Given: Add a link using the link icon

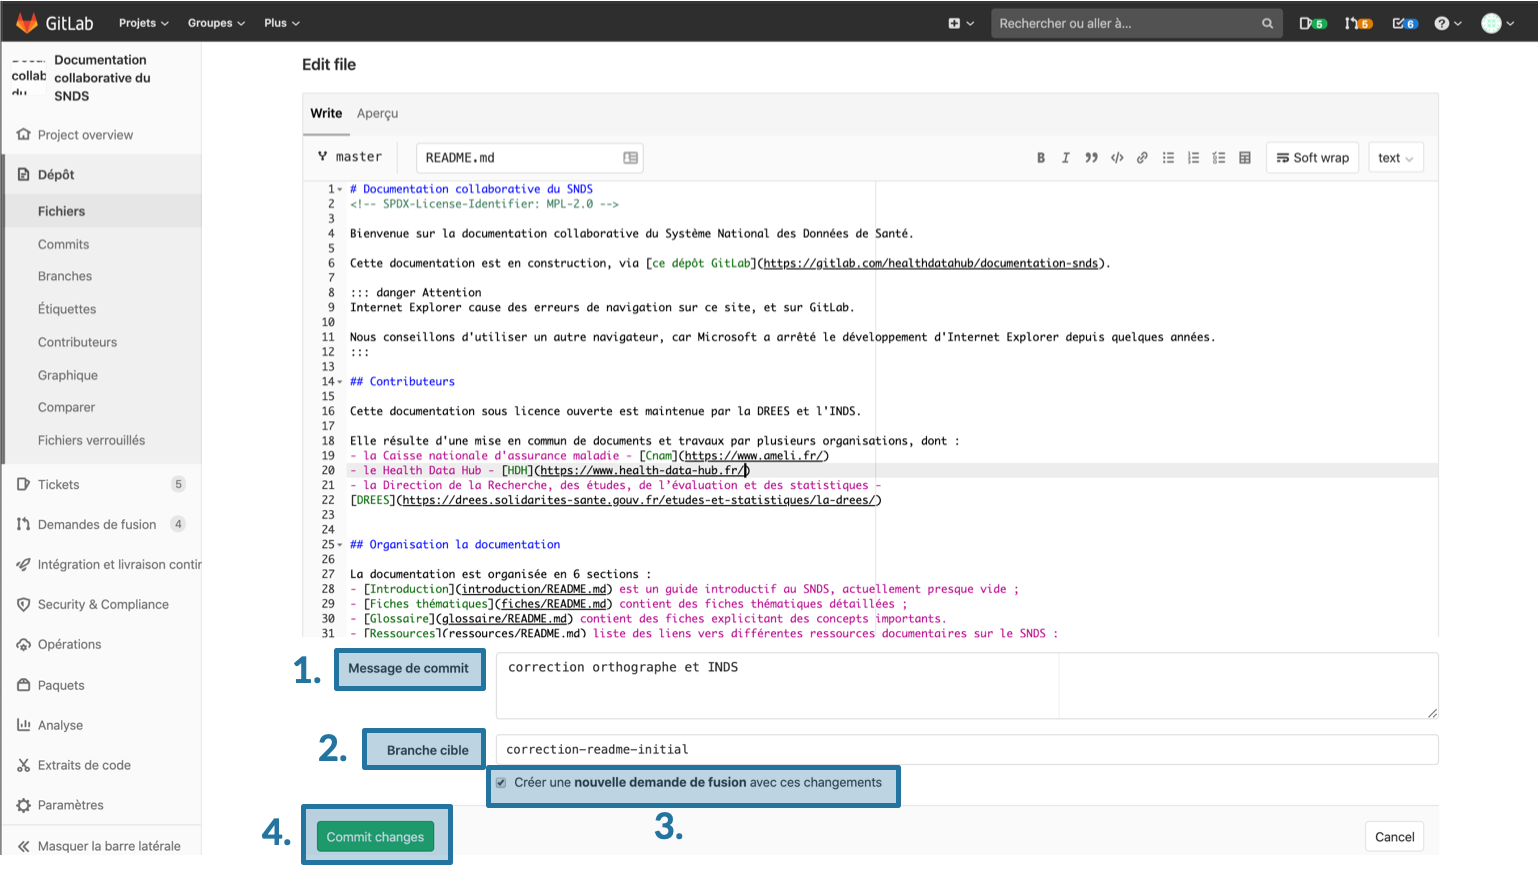Looking at the screenshot, I should (1142, 158).
